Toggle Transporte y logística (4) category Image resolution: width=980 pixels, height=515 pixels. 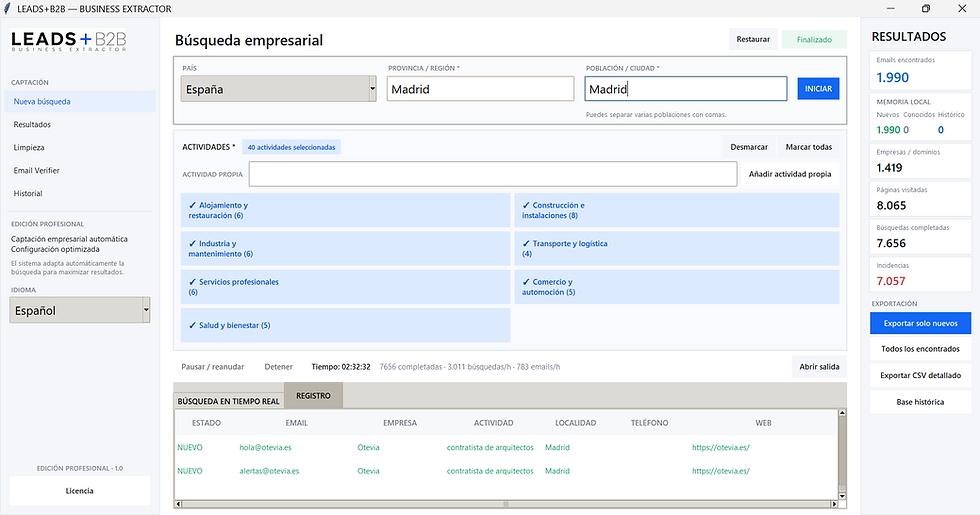pyautogui.click(x=677, y=249)
